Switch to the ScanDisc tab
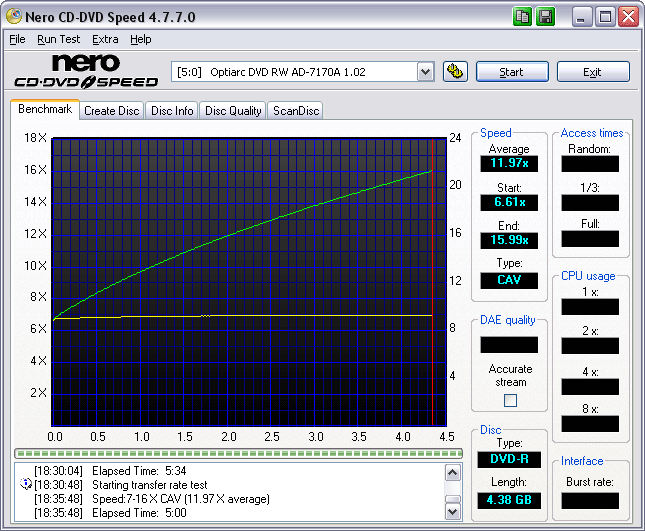This screenshot has height=531, width=645. coord(296,111)
